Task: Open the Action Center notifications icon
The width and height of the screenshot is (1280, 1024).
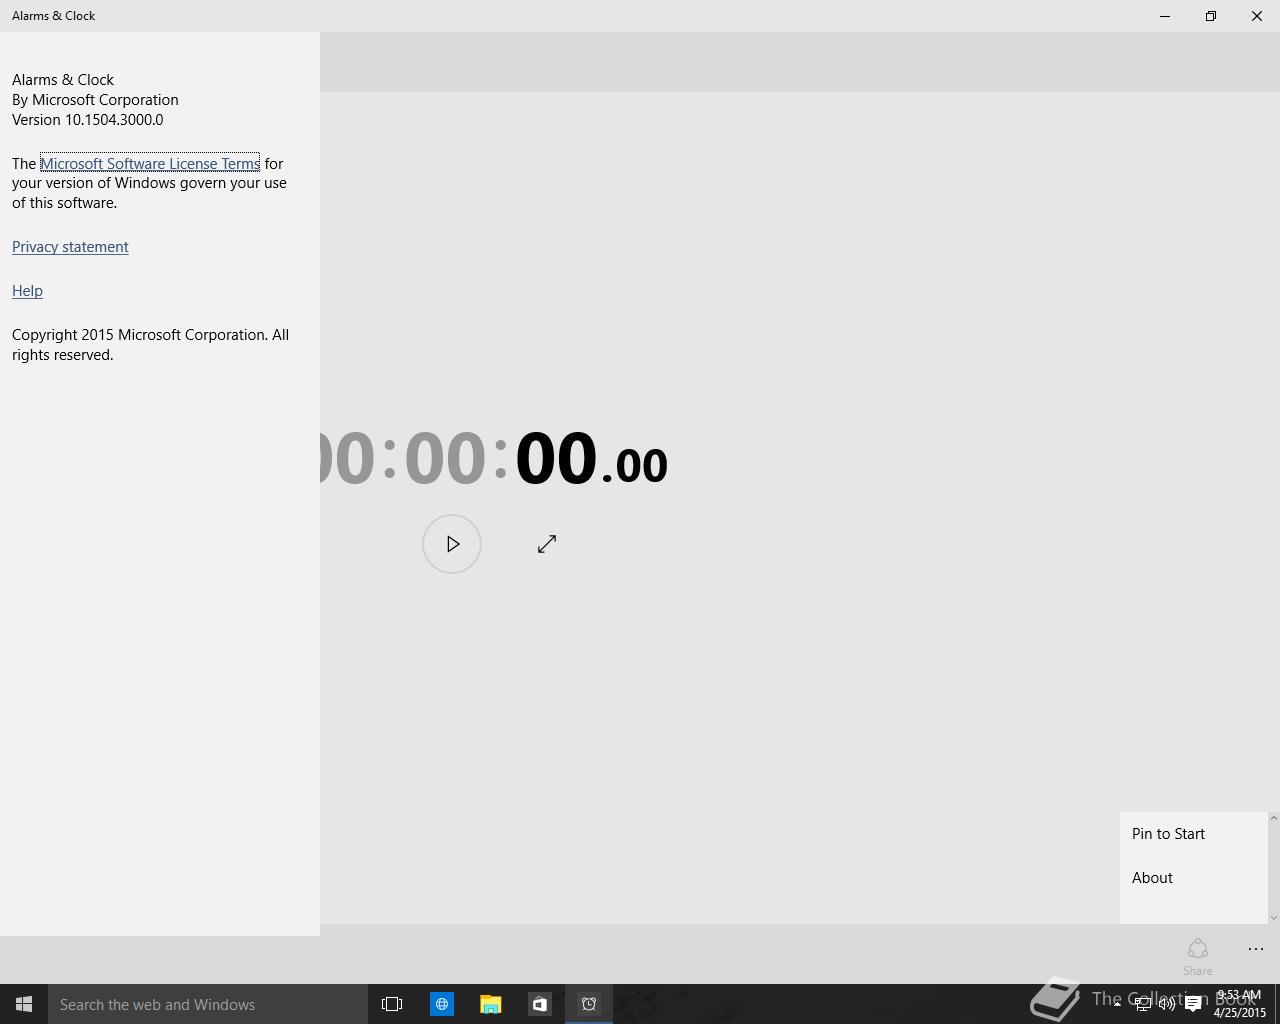Action: pyautogui.click(x=1193, y=1004)
